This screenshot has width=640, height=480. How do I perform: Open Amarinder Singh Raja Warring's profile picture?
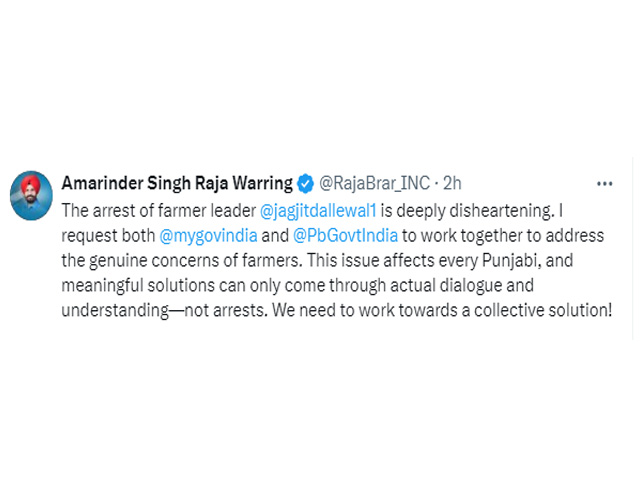coord(31,196)
